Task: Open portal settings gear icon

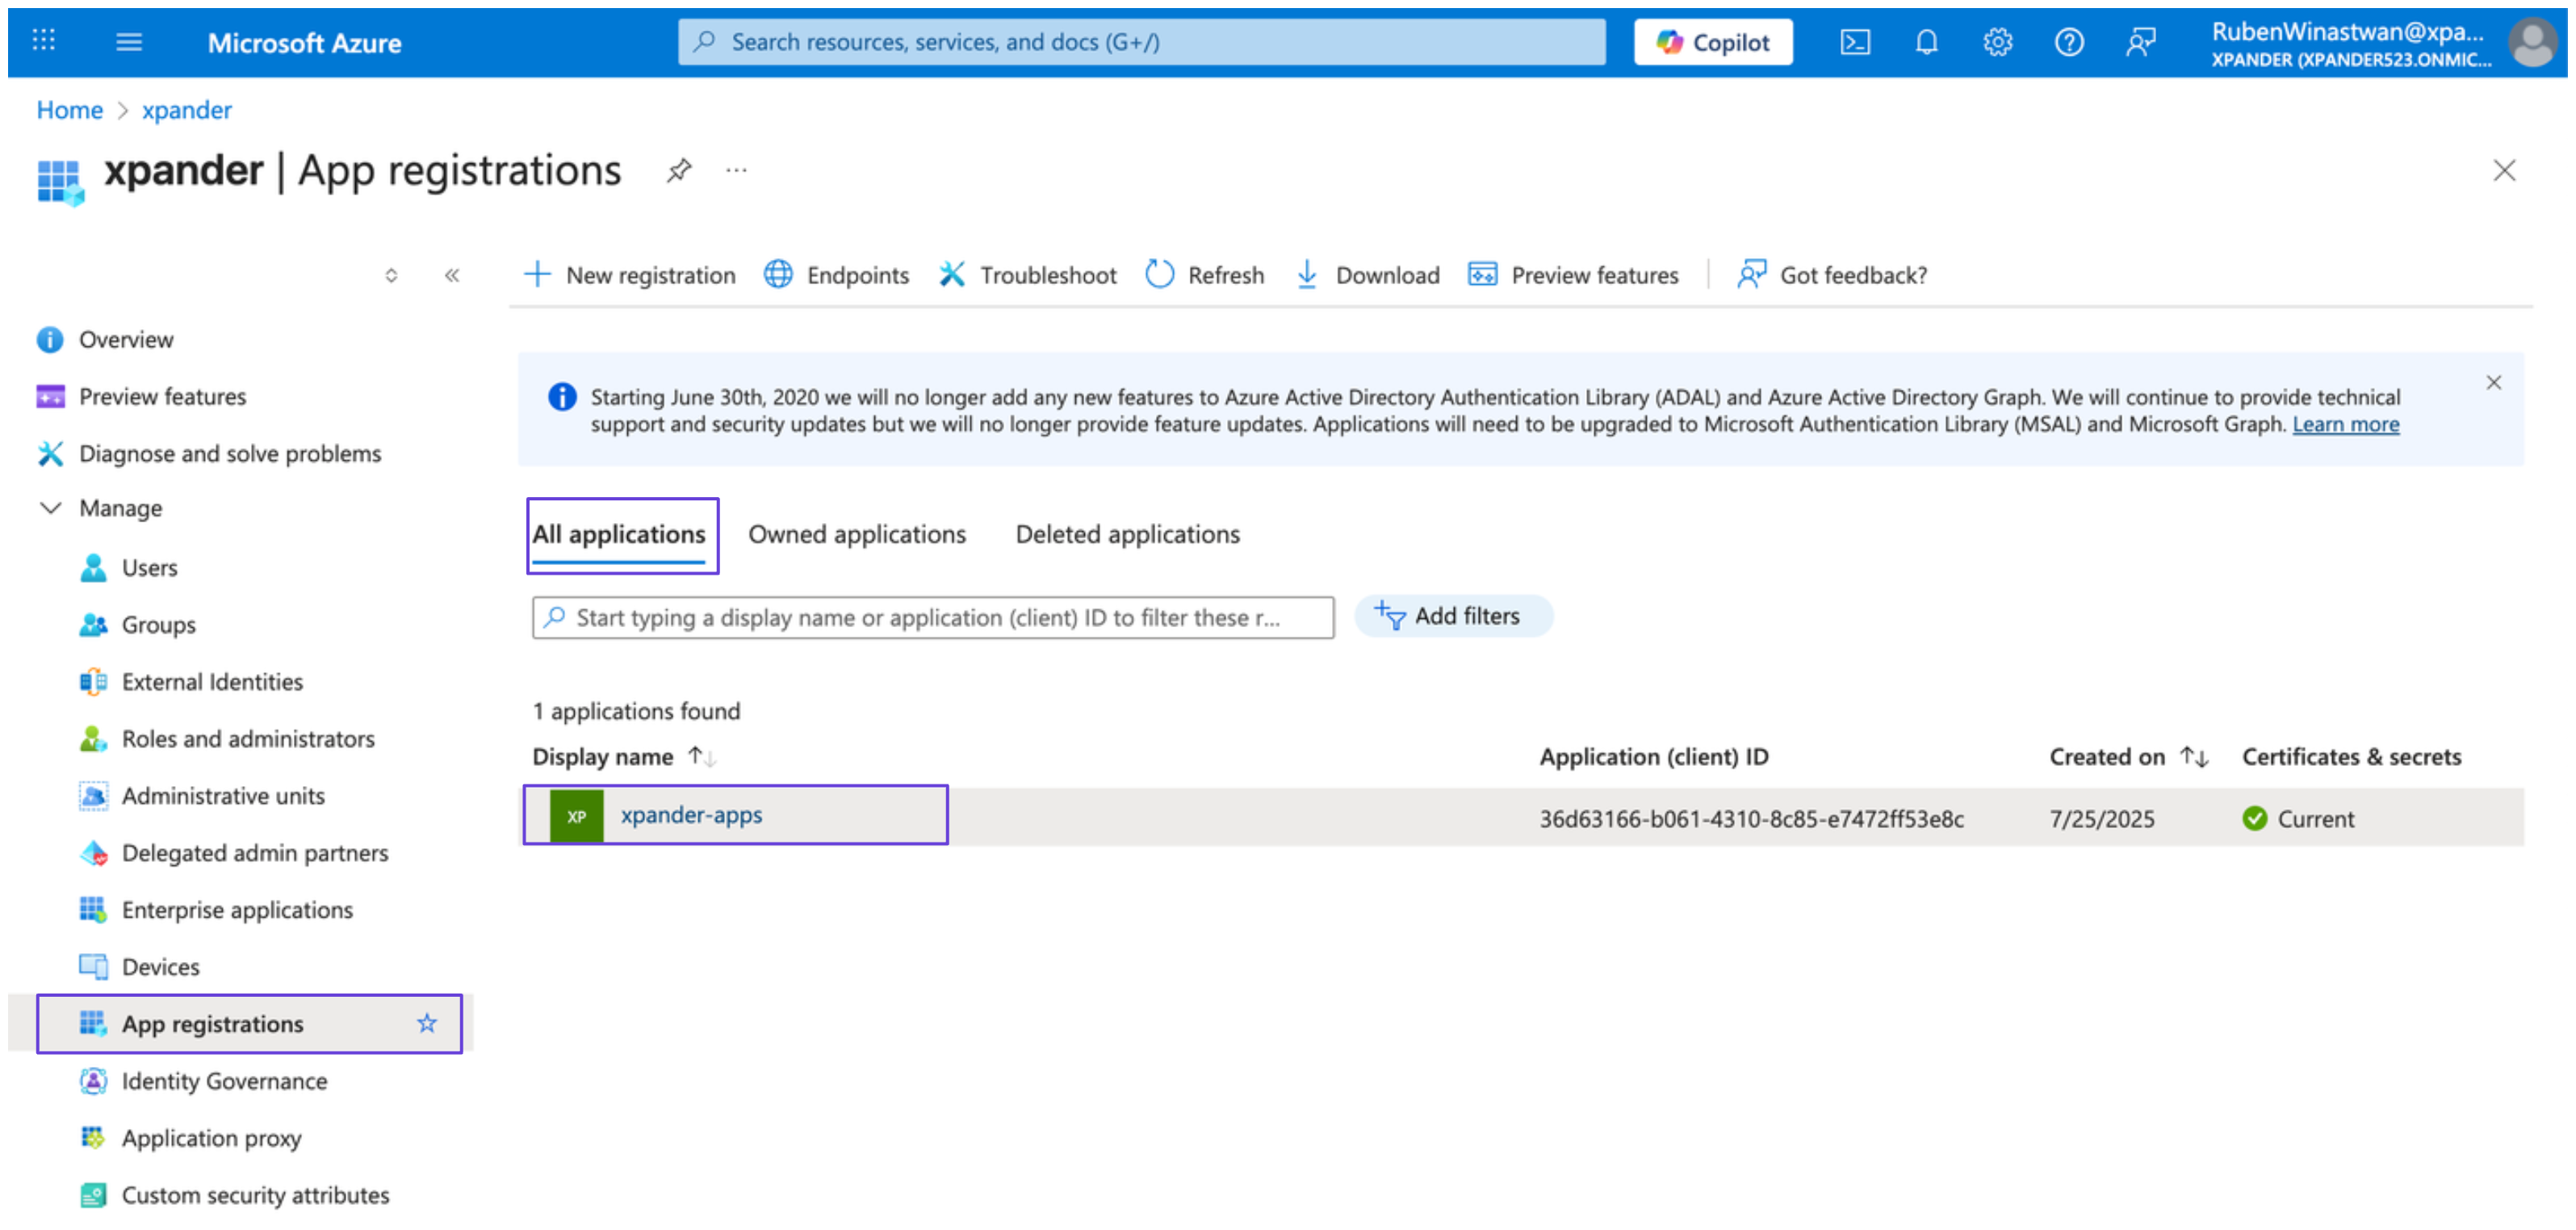Action: (x=1997, y=42)
